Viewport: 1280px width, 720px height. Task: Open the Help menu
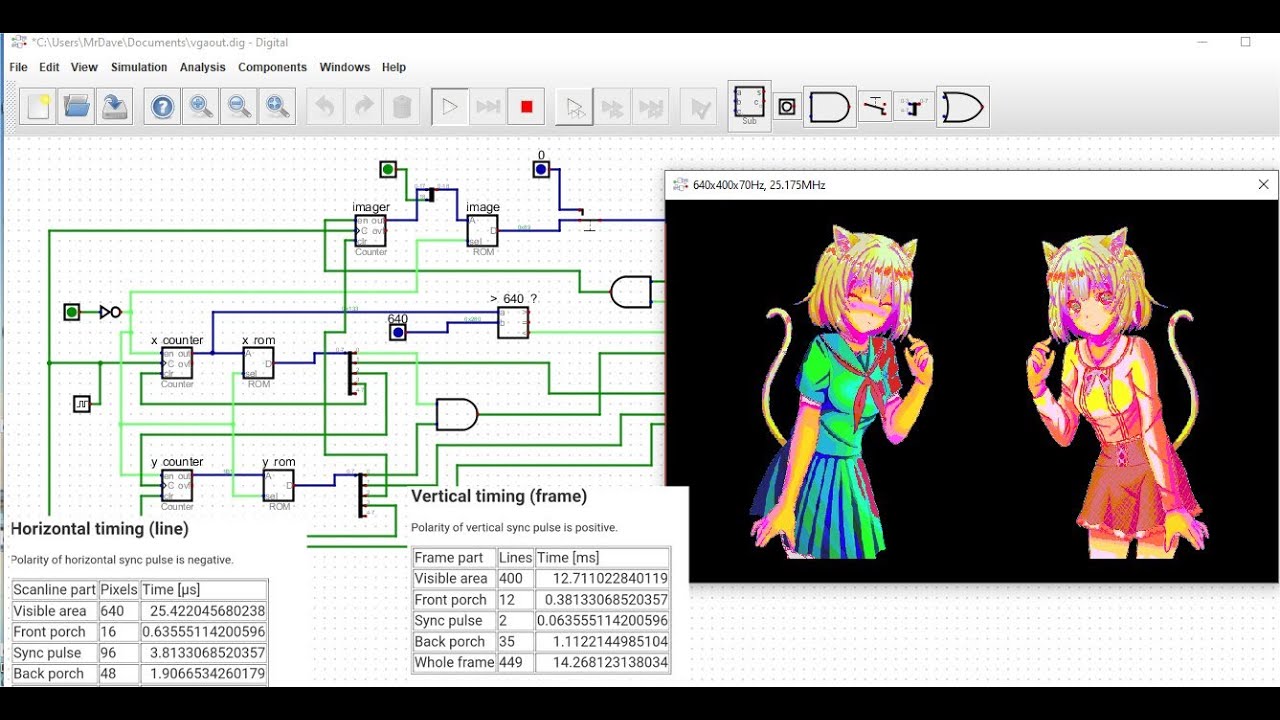coord(394,67)
